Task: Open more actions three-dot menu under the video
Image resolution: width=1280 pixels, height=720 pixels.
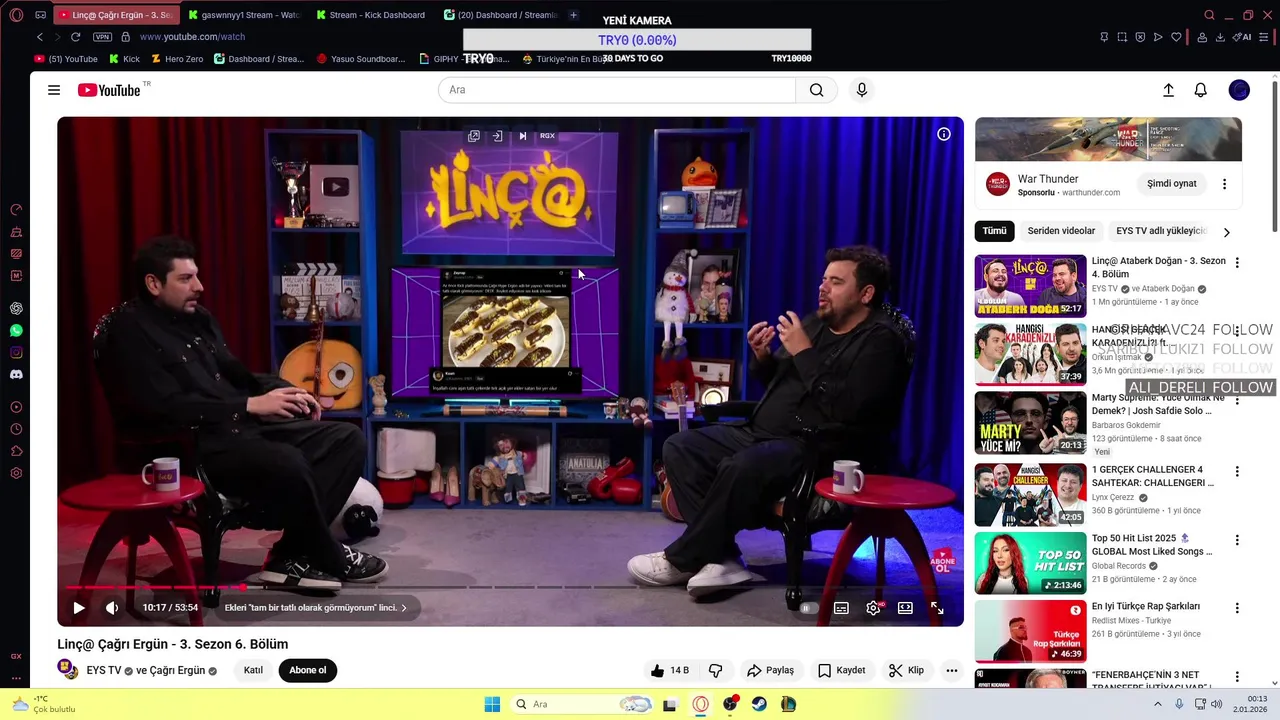Action: pyautogui.click(x=952, y=670)
